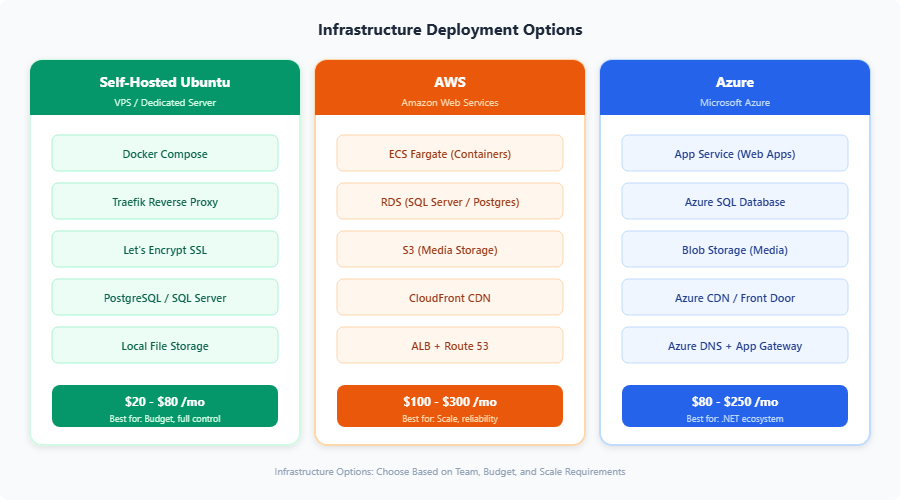Click the Microsoft Azure subtitle
Image resolution: width=900 pixels, height=500 pixels.
[x=735, y=103]
